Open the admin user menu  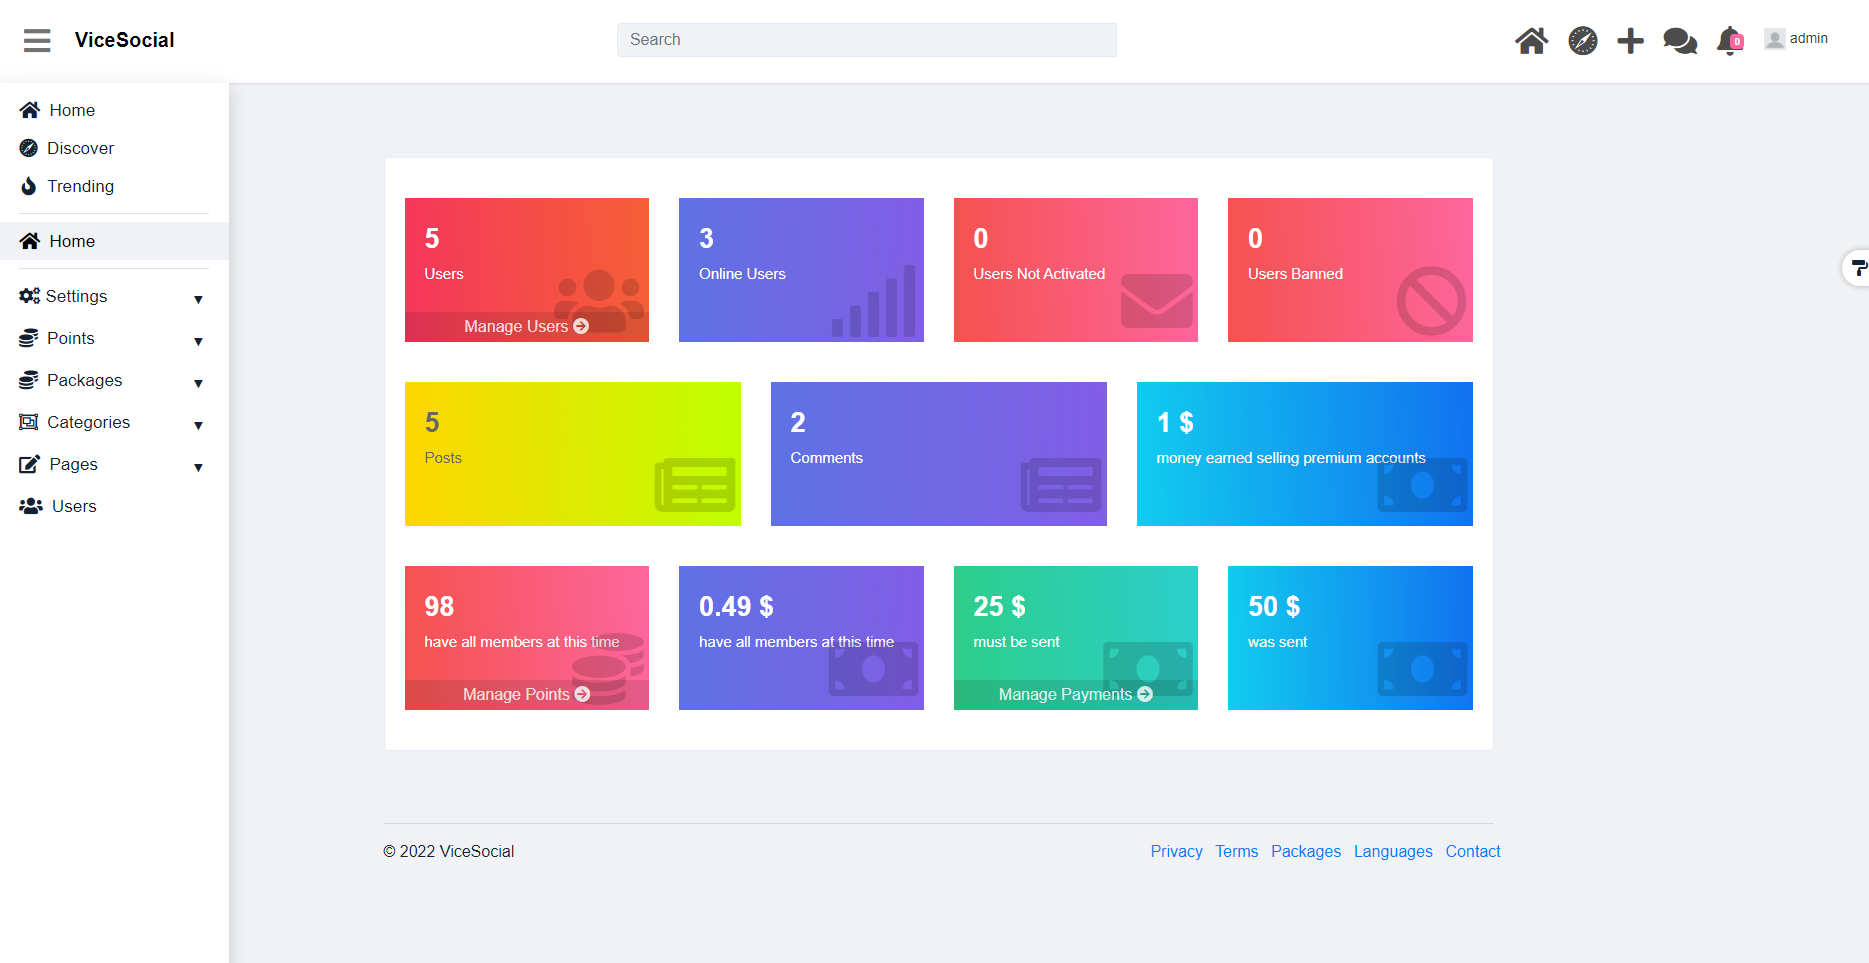pyautogui.click(x=1797, y=39)
